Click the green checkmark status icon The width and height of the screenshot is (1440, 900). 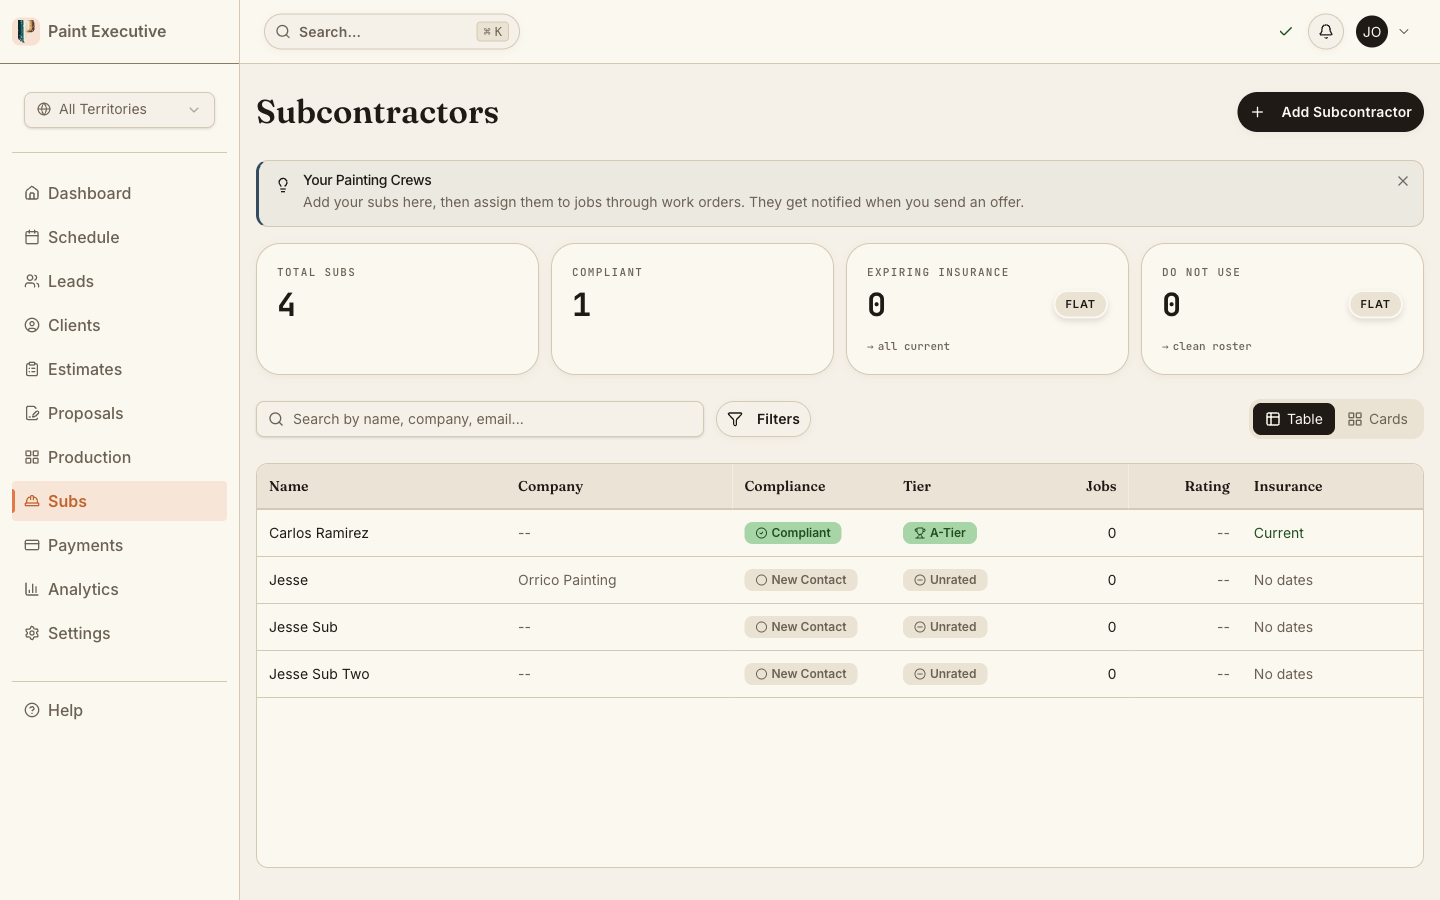coord(1286,32)
